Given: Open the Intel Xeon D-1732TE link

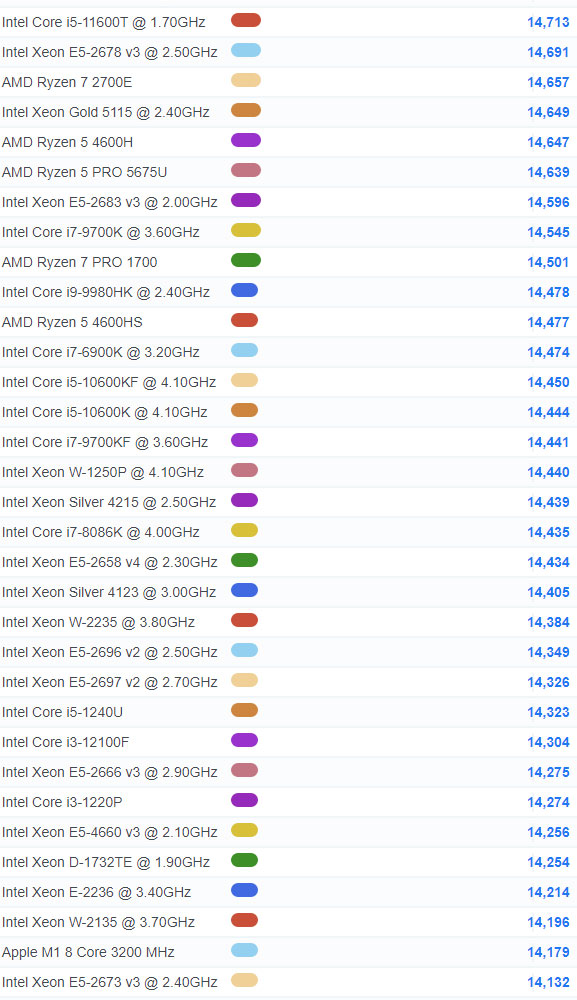Looking at the screenshot, I should 106,862.
